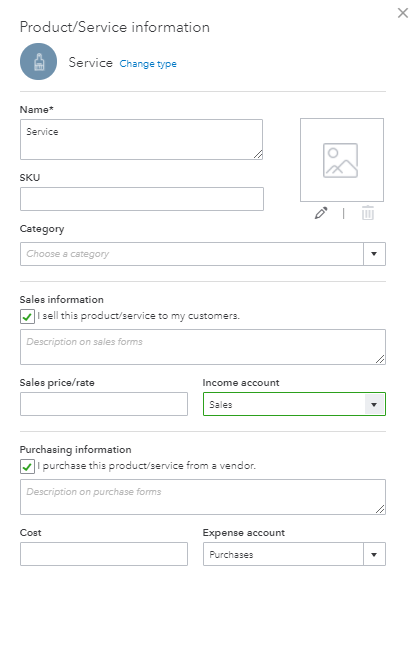Viewport: 416px width, 645px height.
Task: Focus the Sales price/rate field
Action: [104, 404]
